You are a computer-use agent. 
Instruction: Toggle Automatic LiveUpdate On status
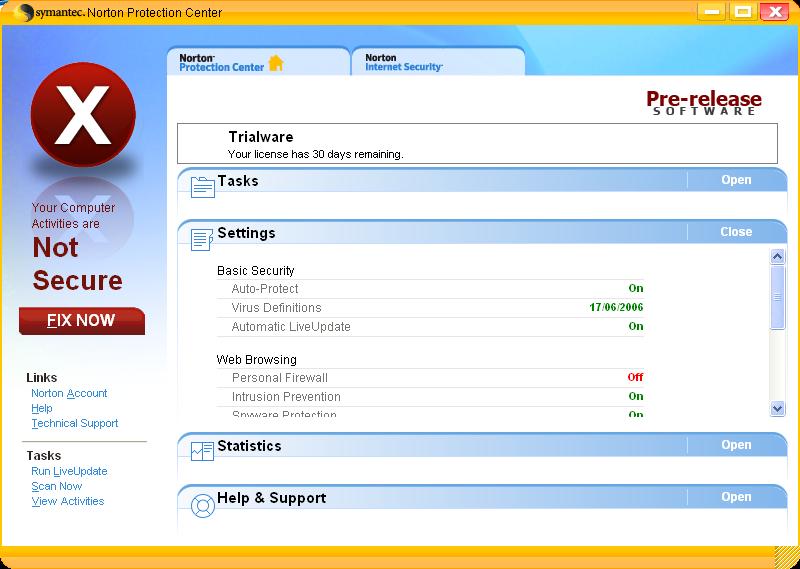coord(636,326)
